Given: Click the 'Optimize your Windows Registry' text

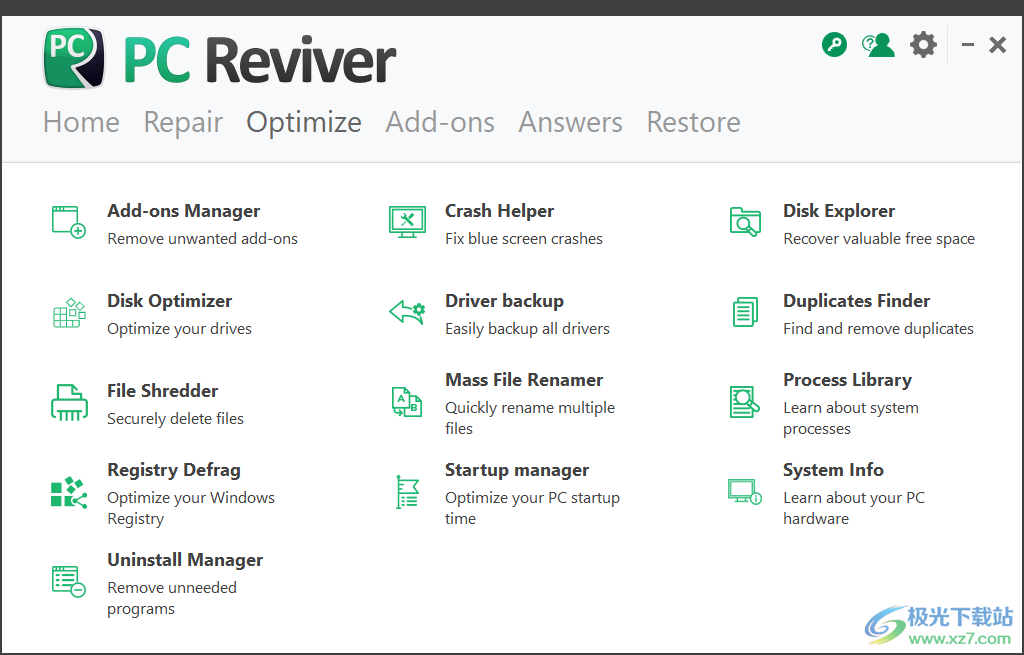Looking at the screenshot, I should [x=191, y=508].
